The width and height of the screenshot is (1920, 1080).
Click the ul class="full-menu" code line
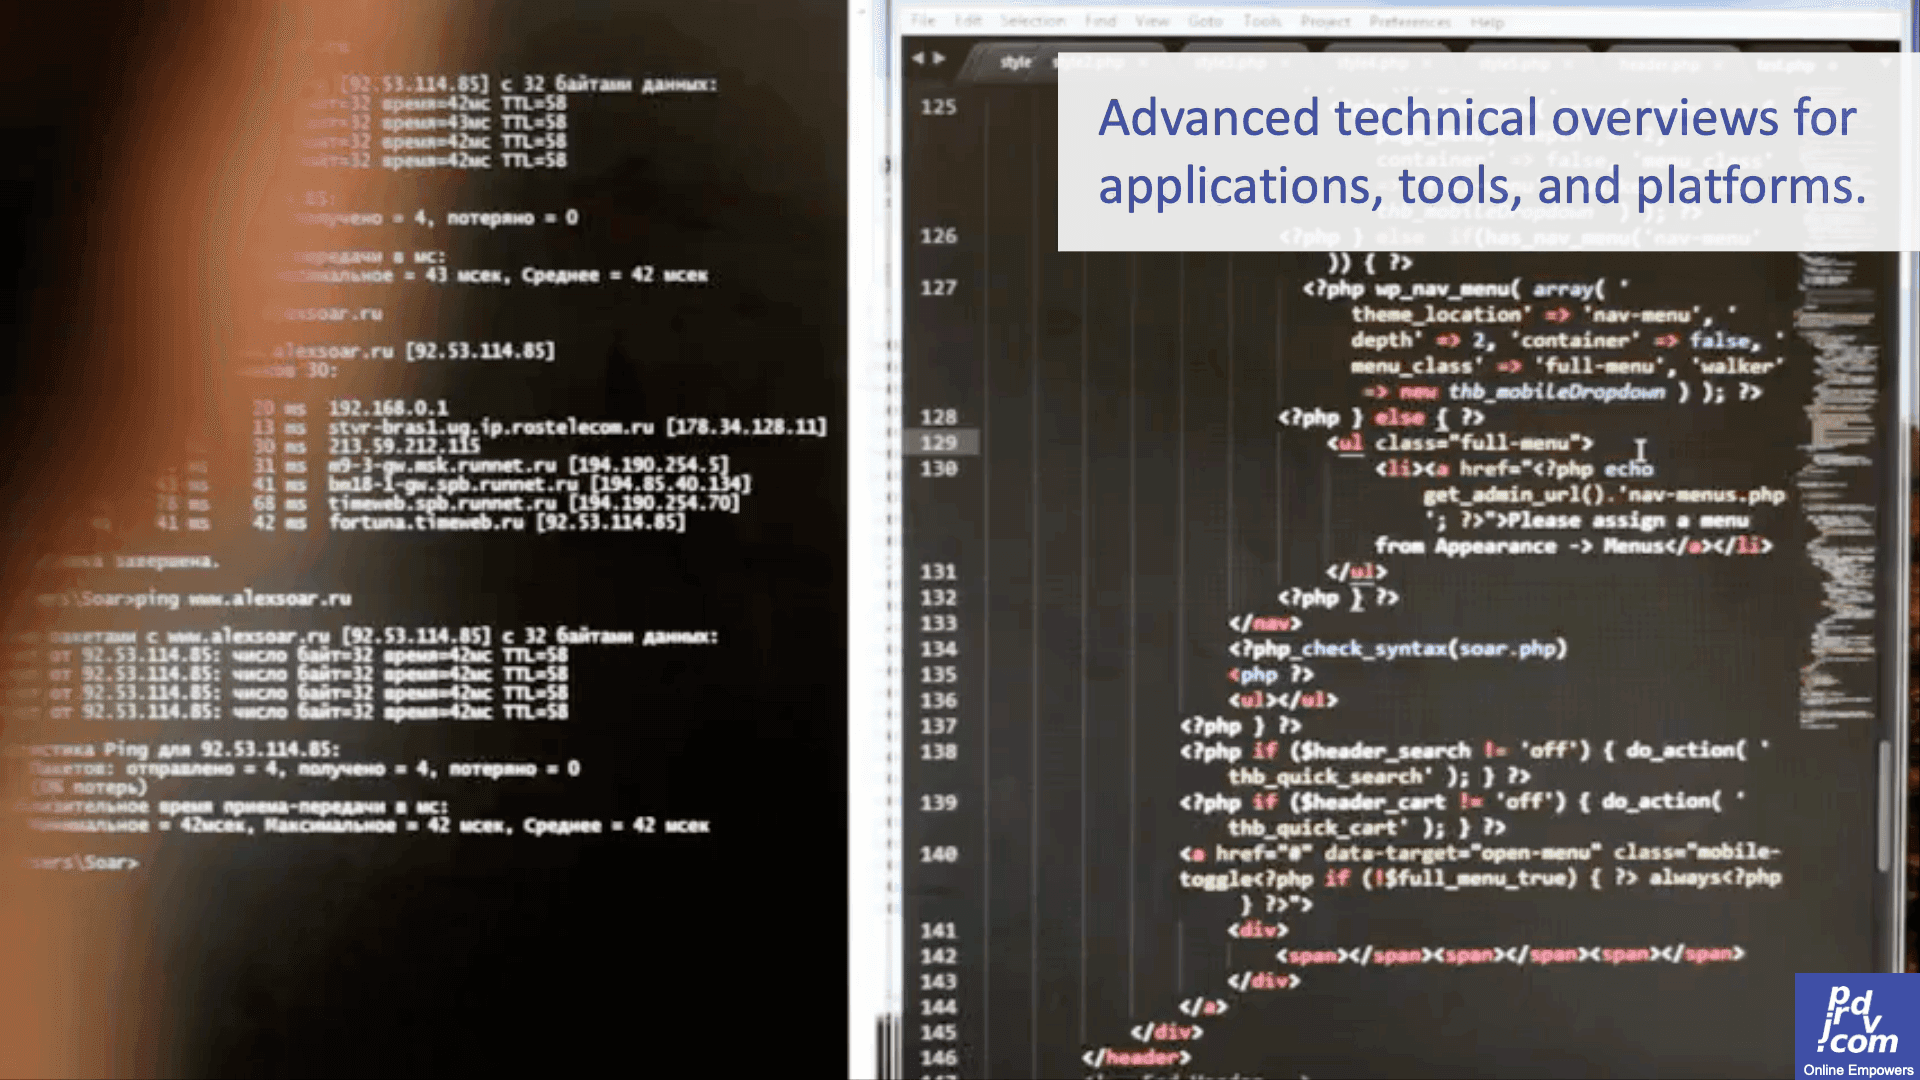click(1461, 443)
